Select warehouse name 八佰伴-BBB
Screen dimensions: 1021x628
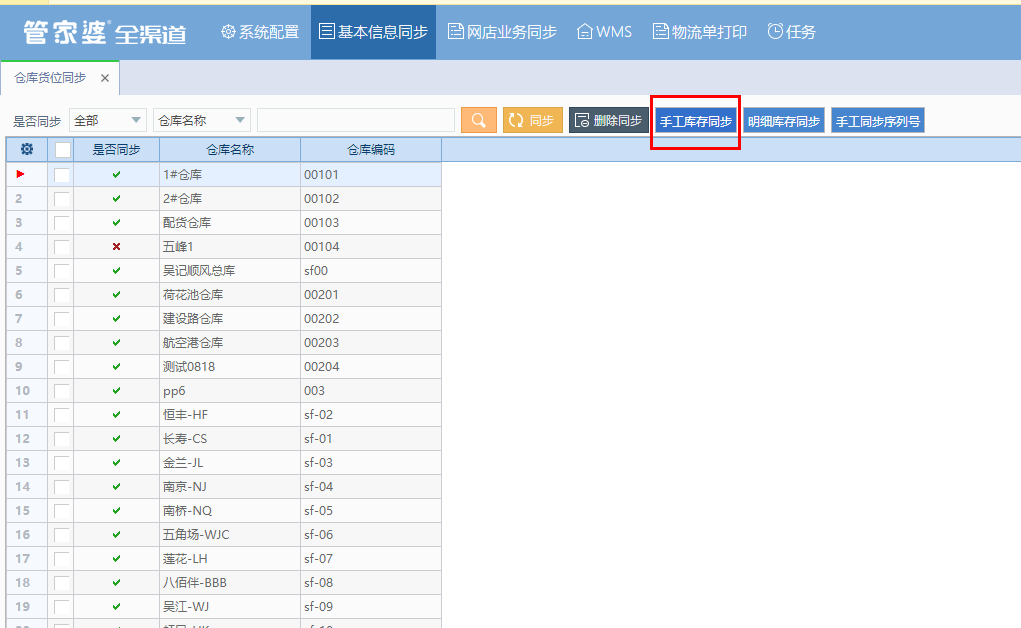coord(195,583)
